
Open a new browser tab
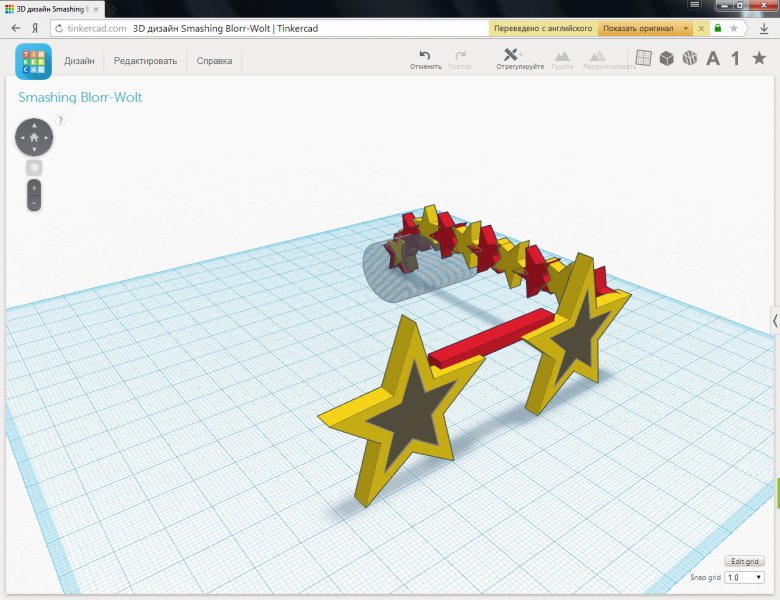coord(113,9)
